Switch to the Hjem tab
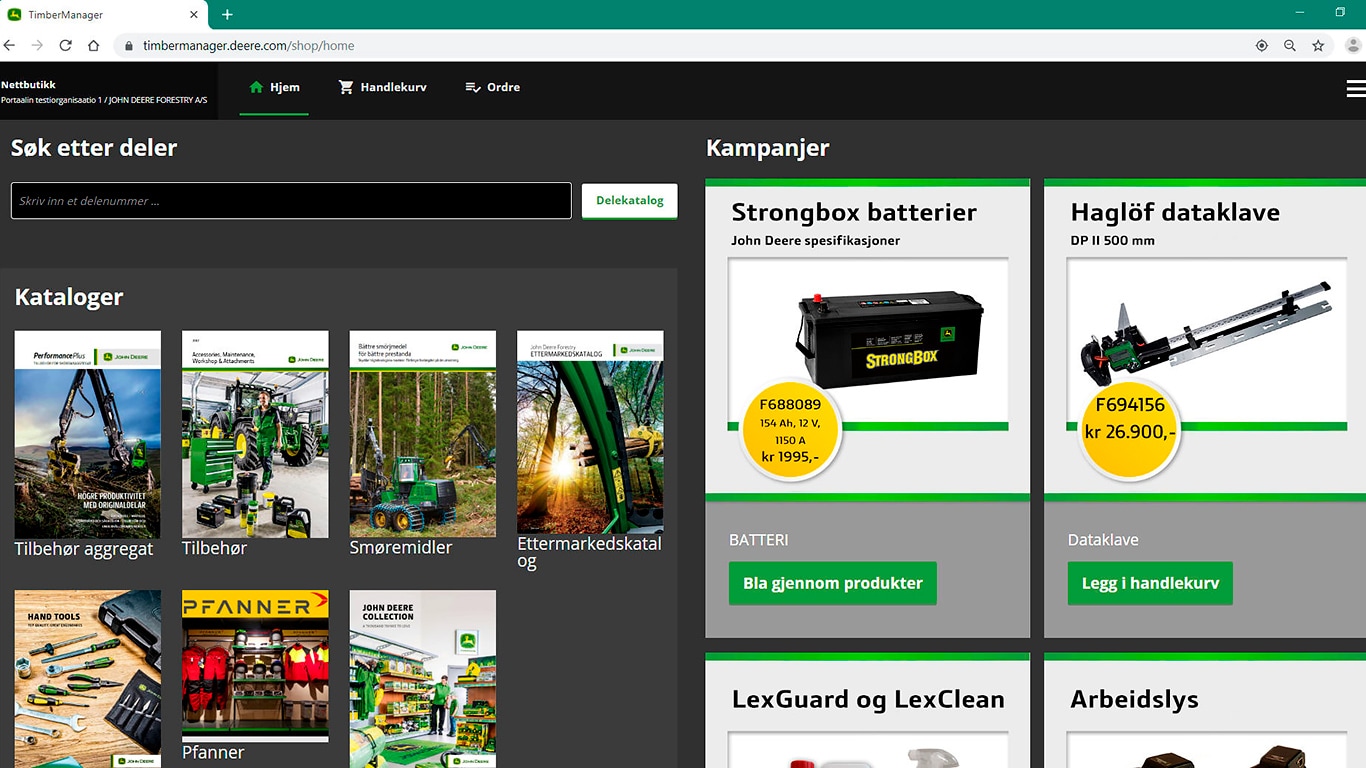Viewport: 1366px width, 768px height. [274, 88]
